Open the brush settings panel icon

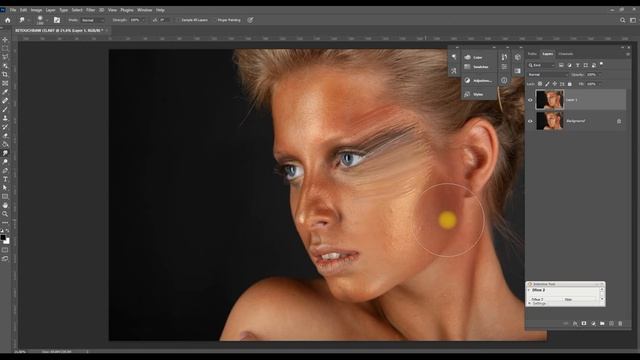tap(57, 20)
